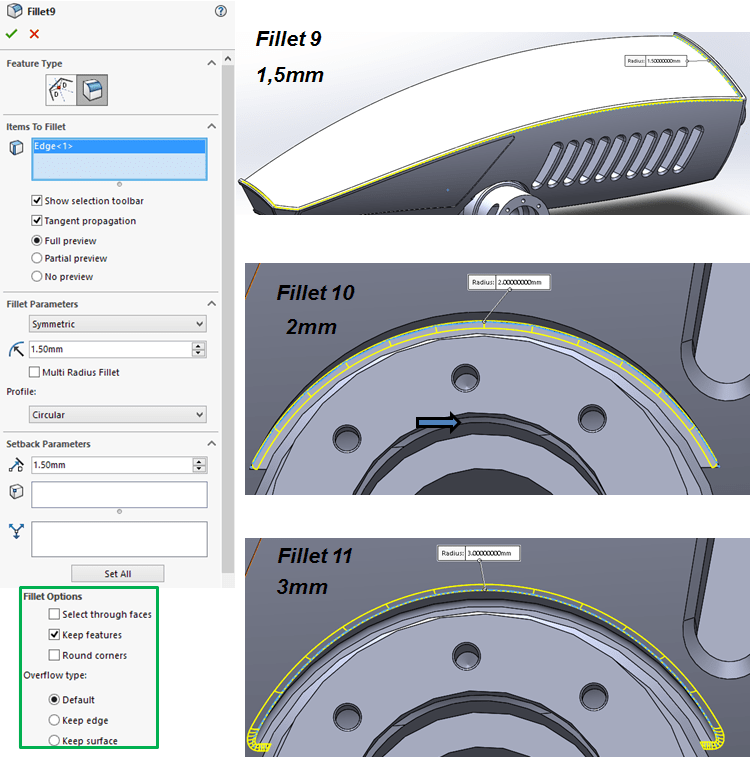Screen dimensions: 750x757
Task: Click the setback edges Y-shaped icon
Action: [x=16, y=531]
